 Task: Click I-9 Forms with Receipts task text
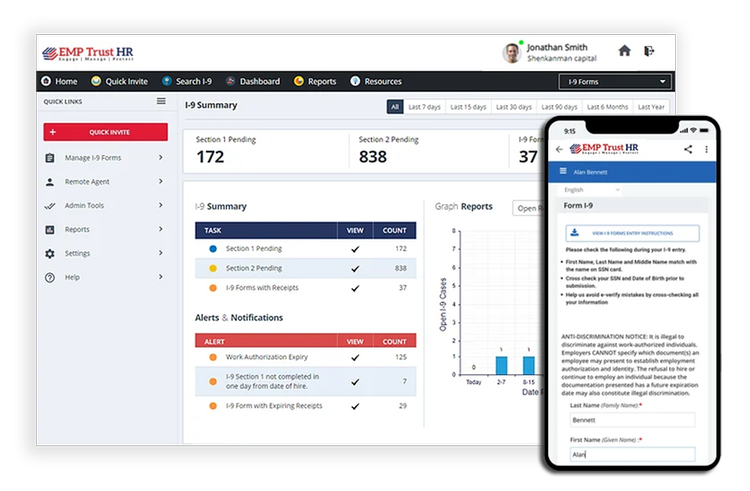[262, 288]
